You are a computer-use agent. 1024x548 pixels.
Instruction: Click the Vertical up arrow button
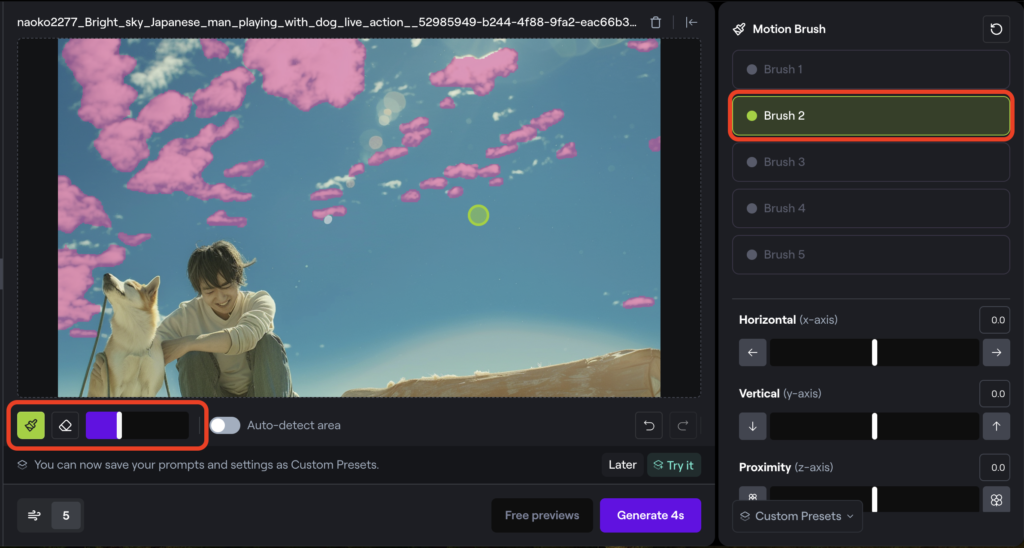(x=995, y=426)
